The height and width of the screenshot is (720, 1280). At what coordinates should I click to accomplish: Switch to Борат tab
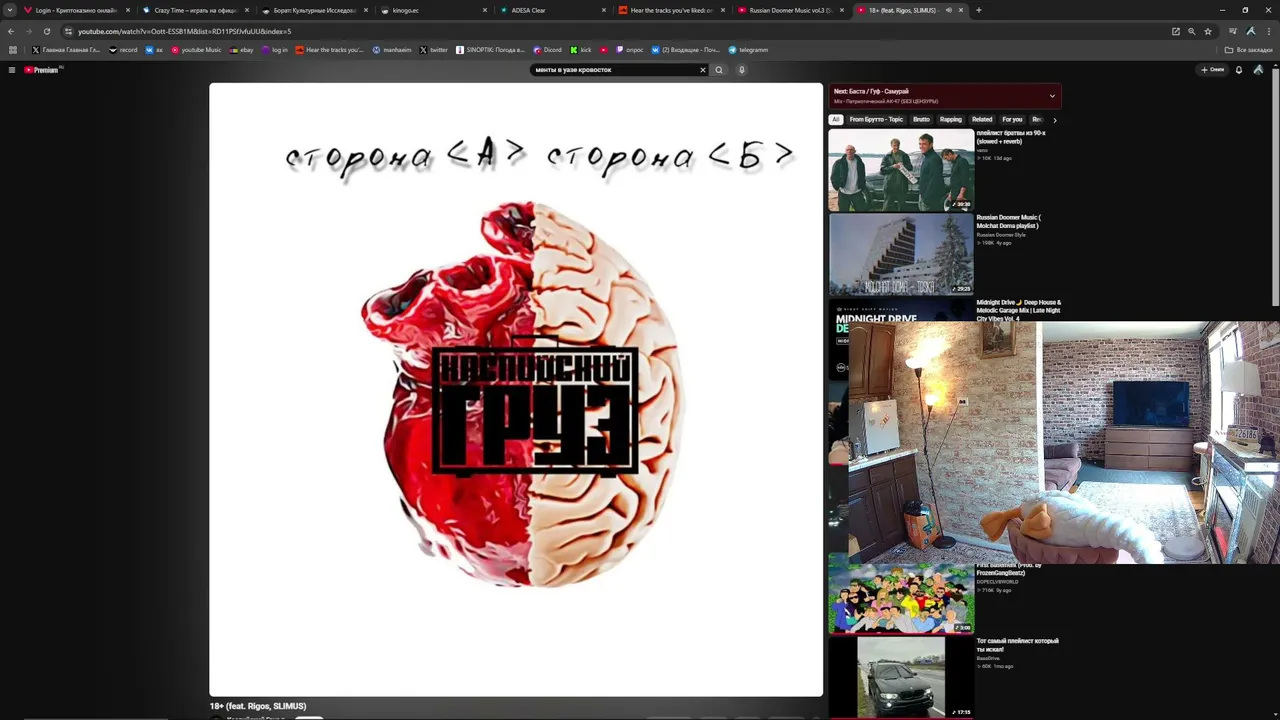tap(314, 10)
